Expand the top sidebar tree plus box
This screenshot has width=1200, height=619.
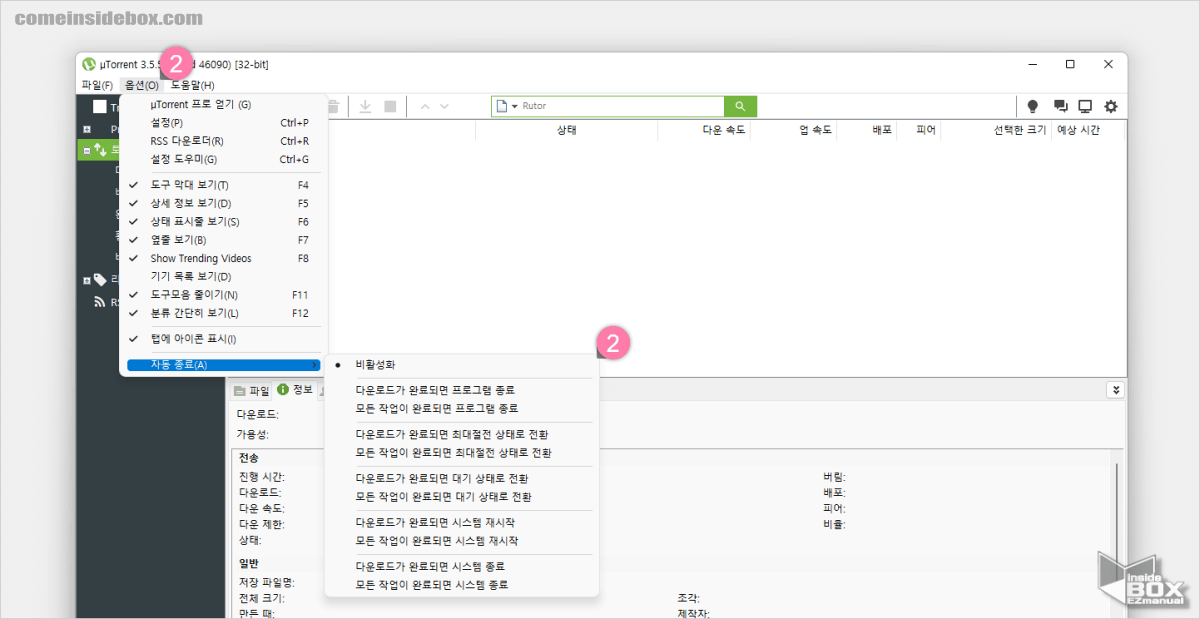(x=87, y=129)
